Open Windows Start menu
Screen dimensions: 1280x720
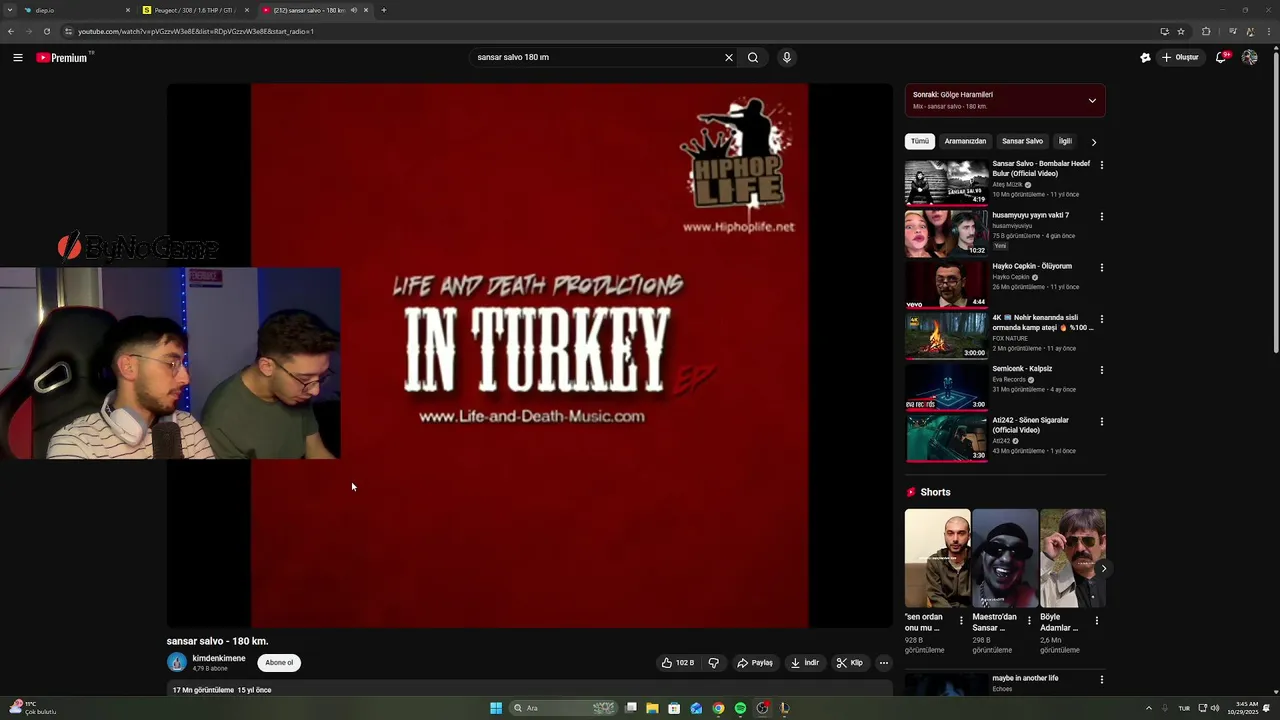tap(496, 708)
